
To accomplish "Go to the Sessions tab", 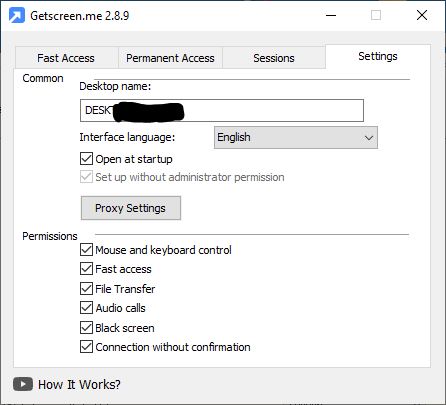I will click(274, 58).
